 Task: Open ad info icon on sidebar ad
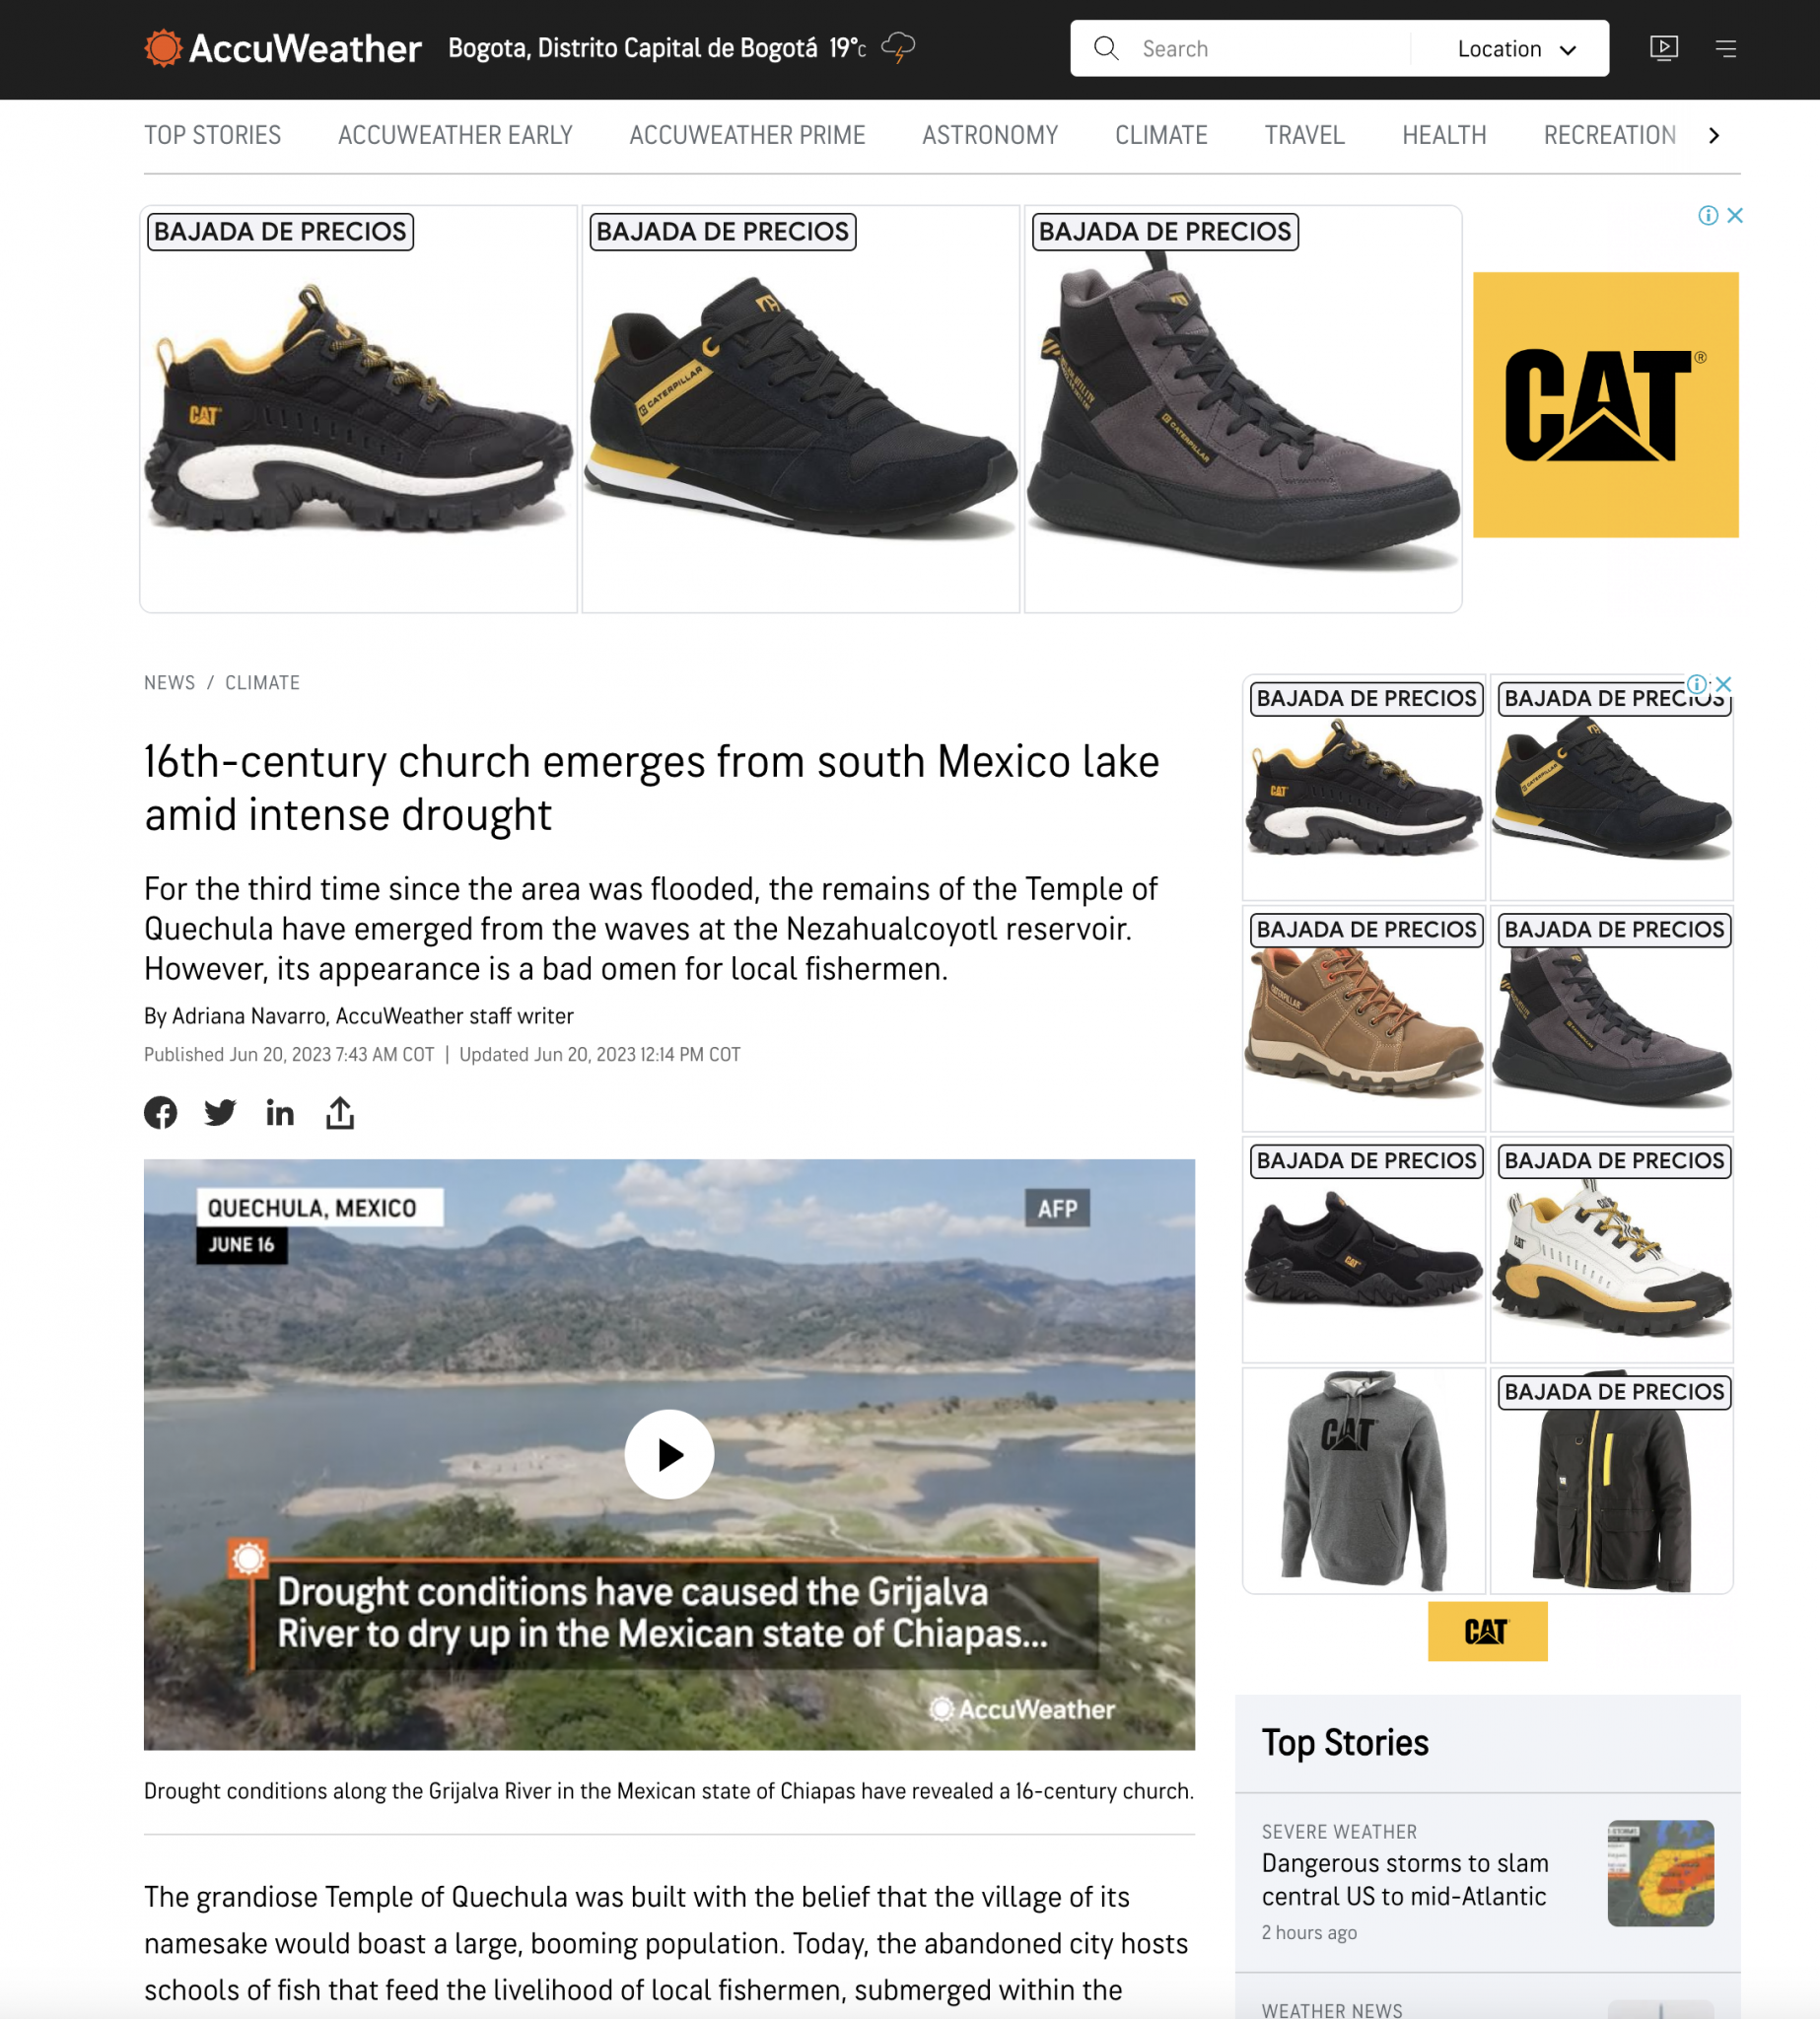click(1697, 684)
